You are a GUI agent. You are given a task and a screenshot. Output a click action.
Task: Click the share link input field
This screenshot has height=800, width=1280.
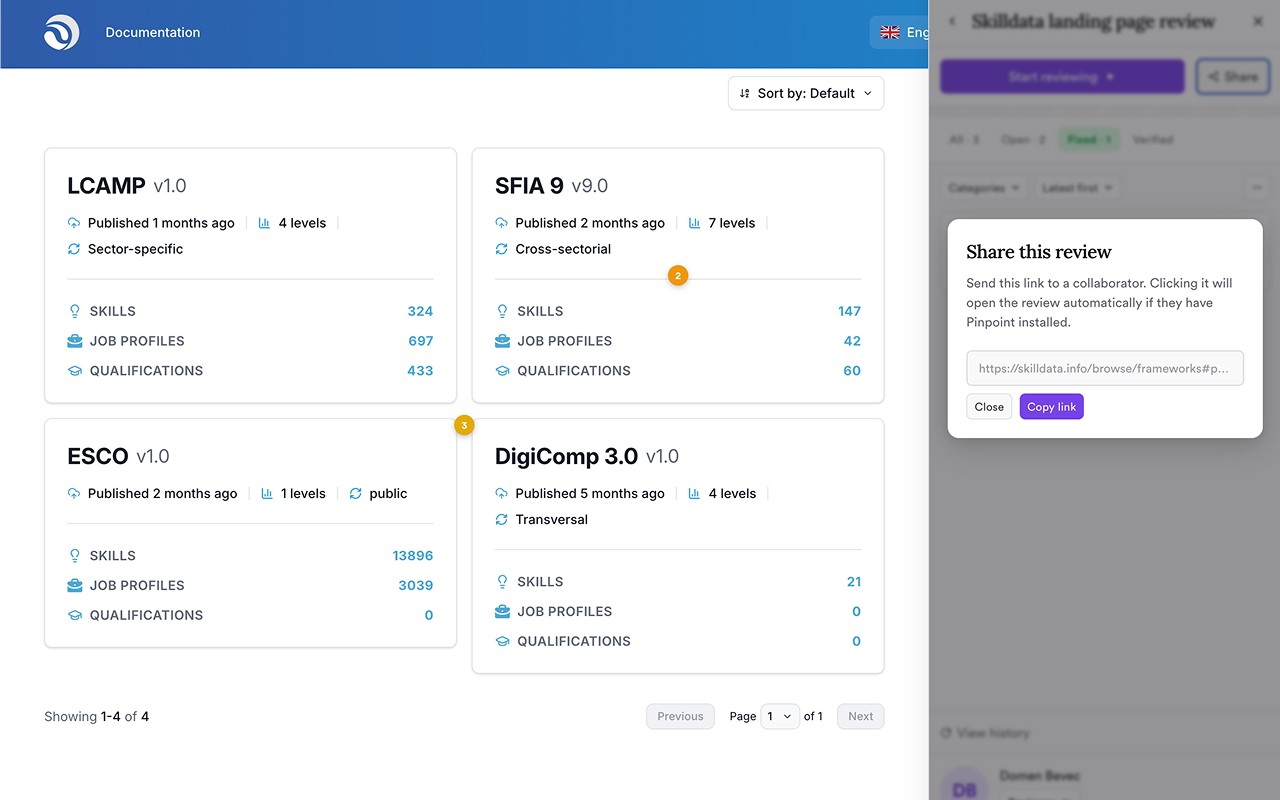[x=1105, y=368]
